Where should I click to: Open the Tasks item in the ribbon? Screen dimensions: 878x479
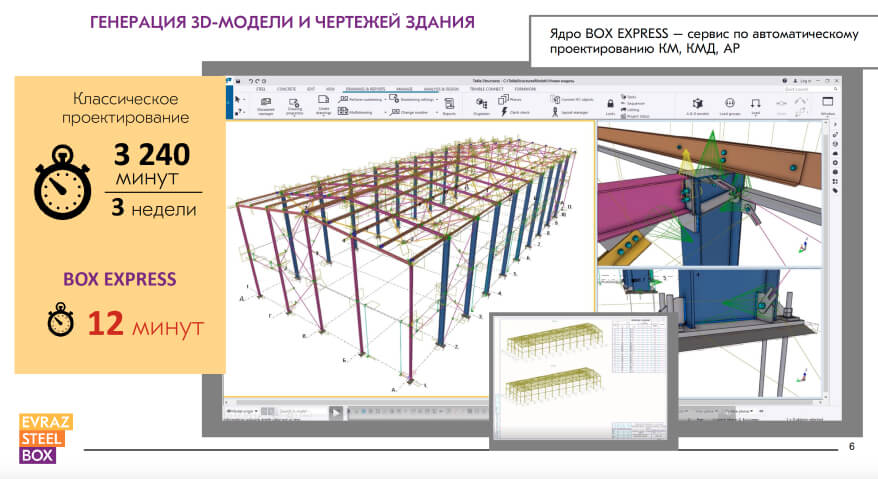pos(628,97)
